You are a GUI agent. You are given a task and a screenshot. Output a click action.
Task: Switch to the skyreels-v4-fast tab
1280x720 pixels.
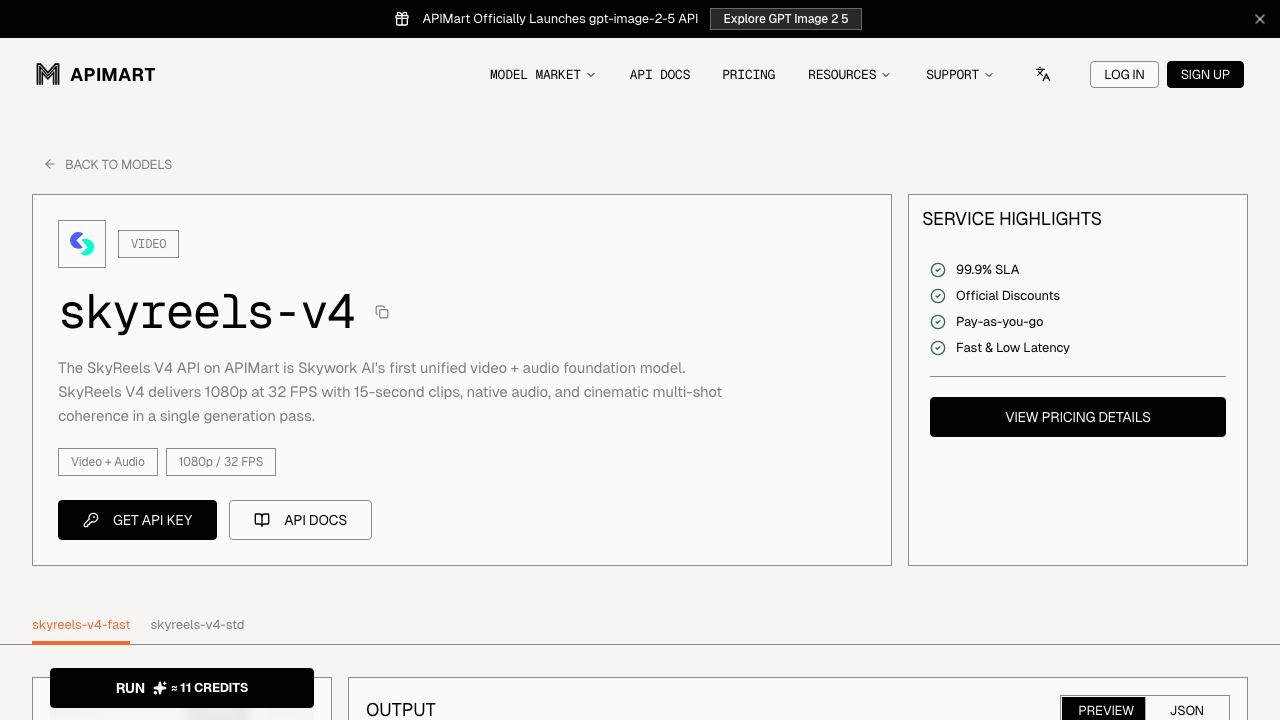(x=81, y=625)
